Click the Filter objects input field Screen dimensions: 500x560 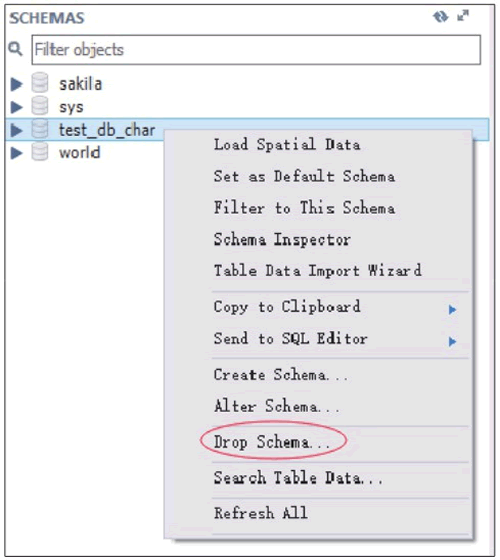pyautogui.click(x=256, y=50)
